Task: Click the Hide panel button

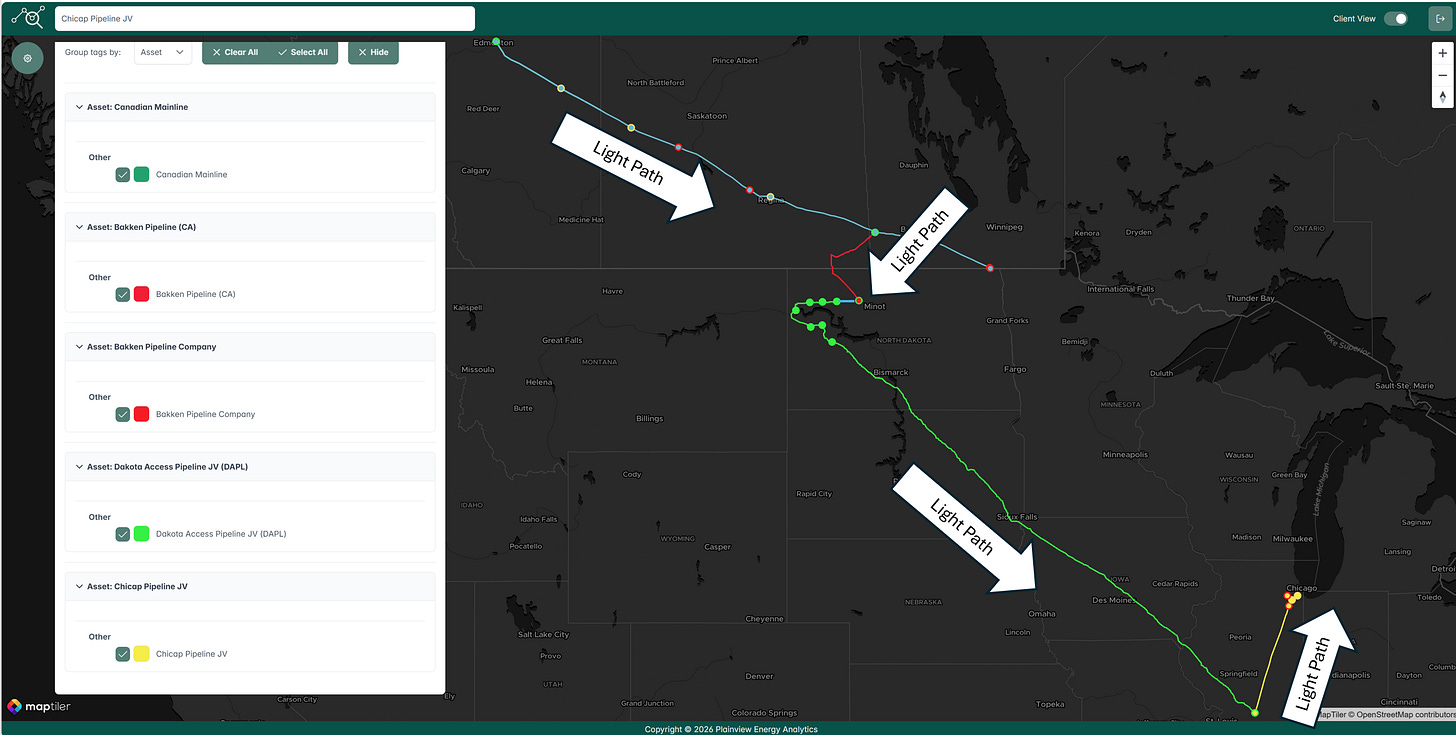Action: pos(373,52)
